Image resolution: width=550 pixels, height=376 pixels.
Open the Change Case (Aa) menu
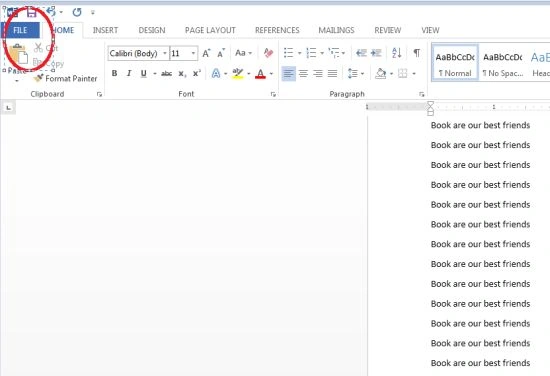[x=243, y=53]
